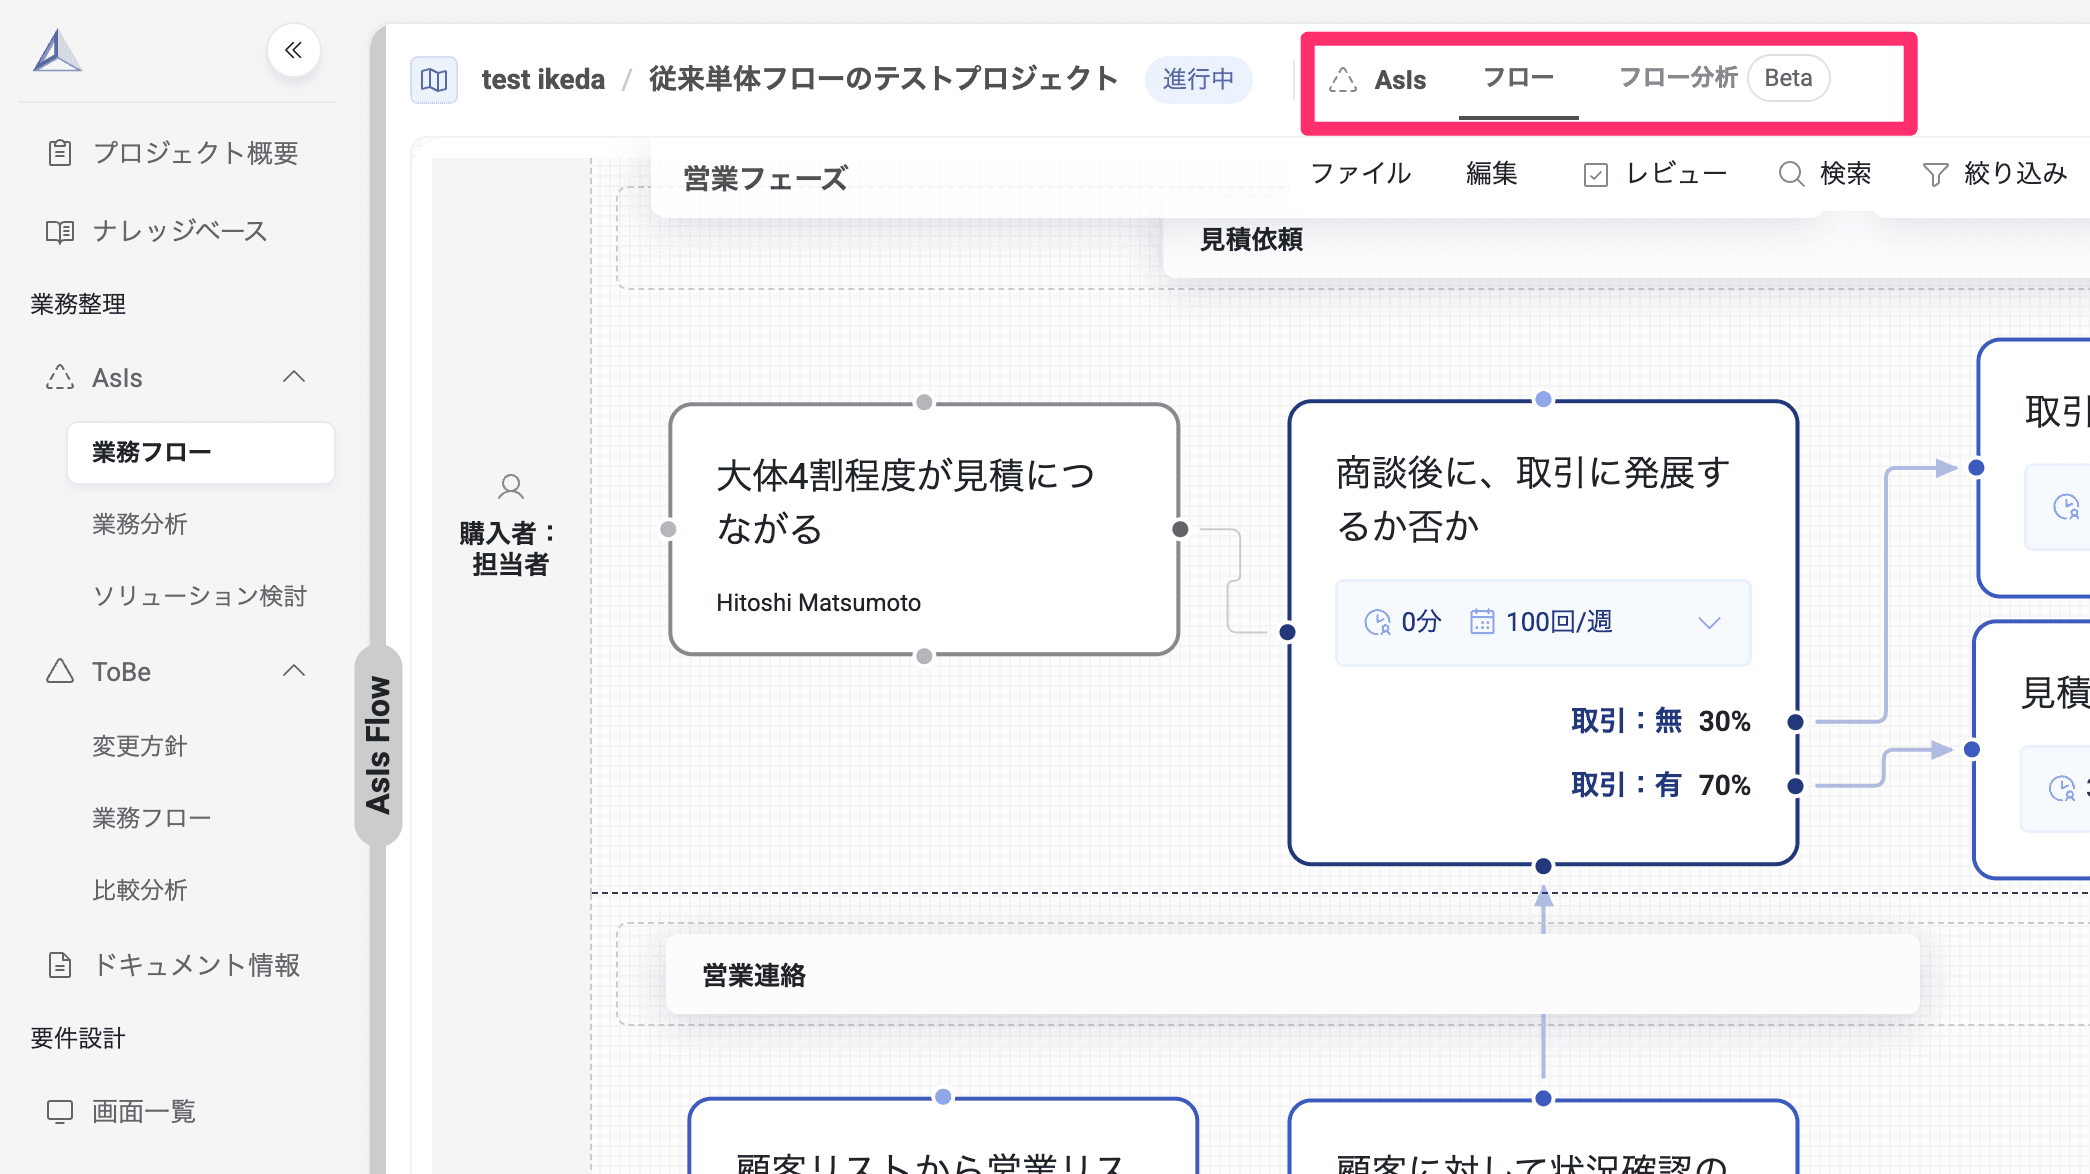Select the clipboard icon for プロジェクト概要
The width and height of the screenshot is (2090, 1174).
60,153
